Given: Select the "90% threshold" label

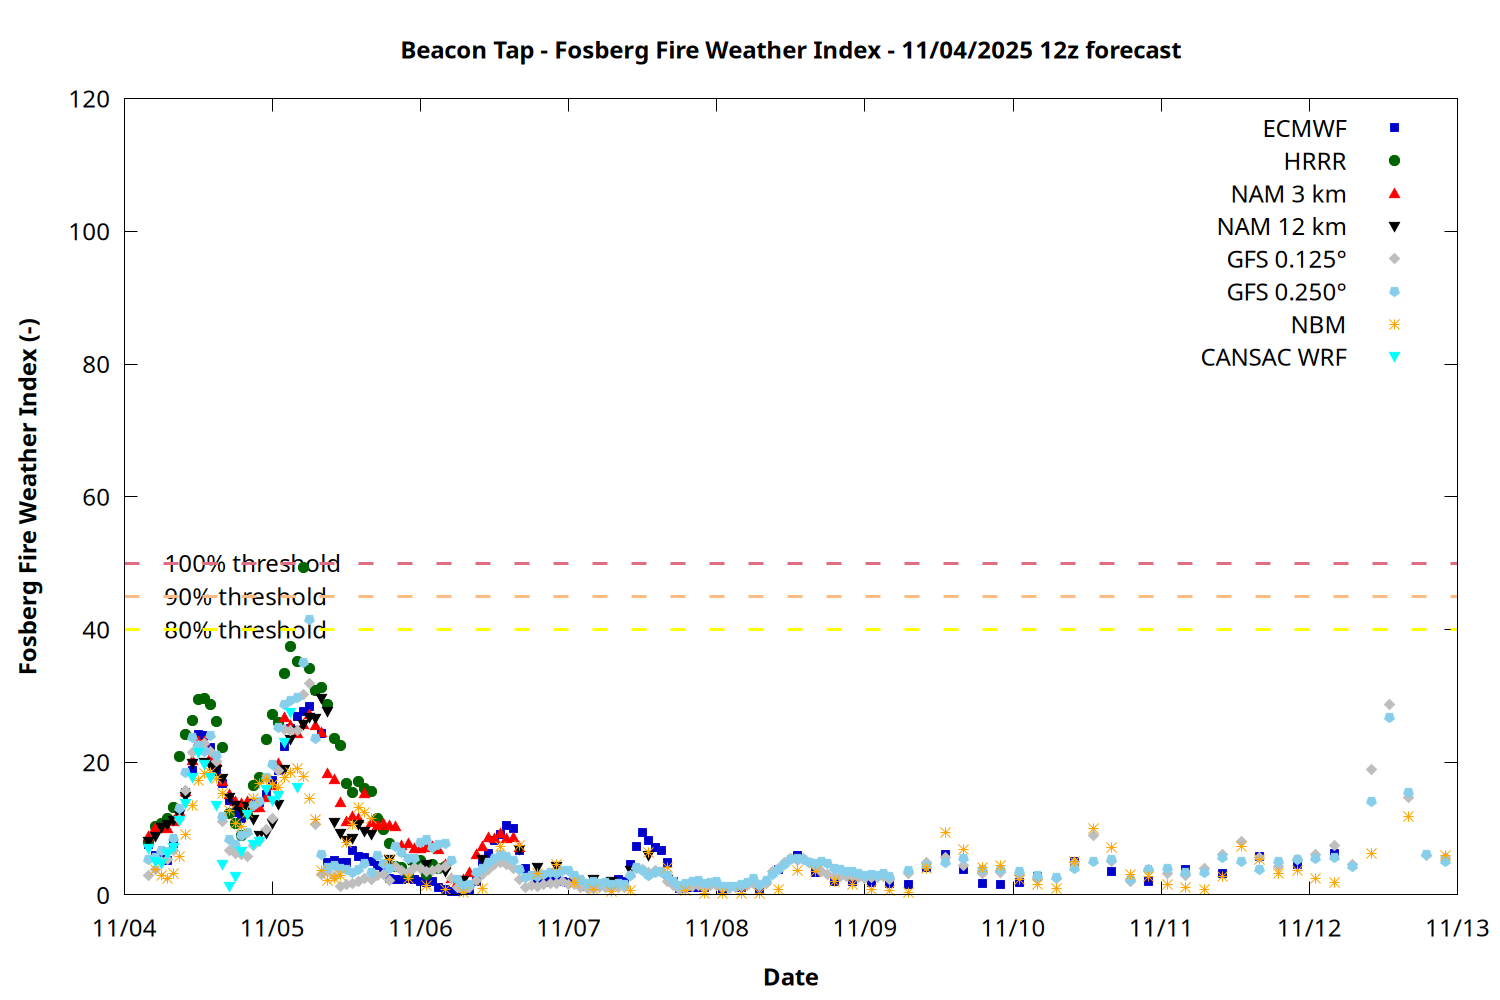Looking at the screenshot, I should coord(245,597).
